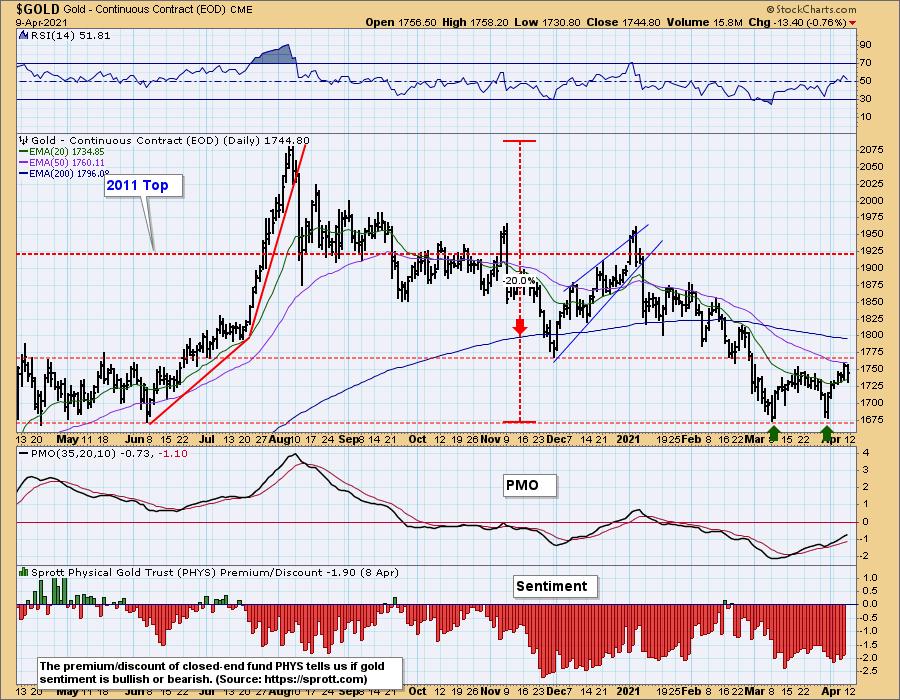Click the PMO annotation label box
900x700 pixels.
[530, 485]
